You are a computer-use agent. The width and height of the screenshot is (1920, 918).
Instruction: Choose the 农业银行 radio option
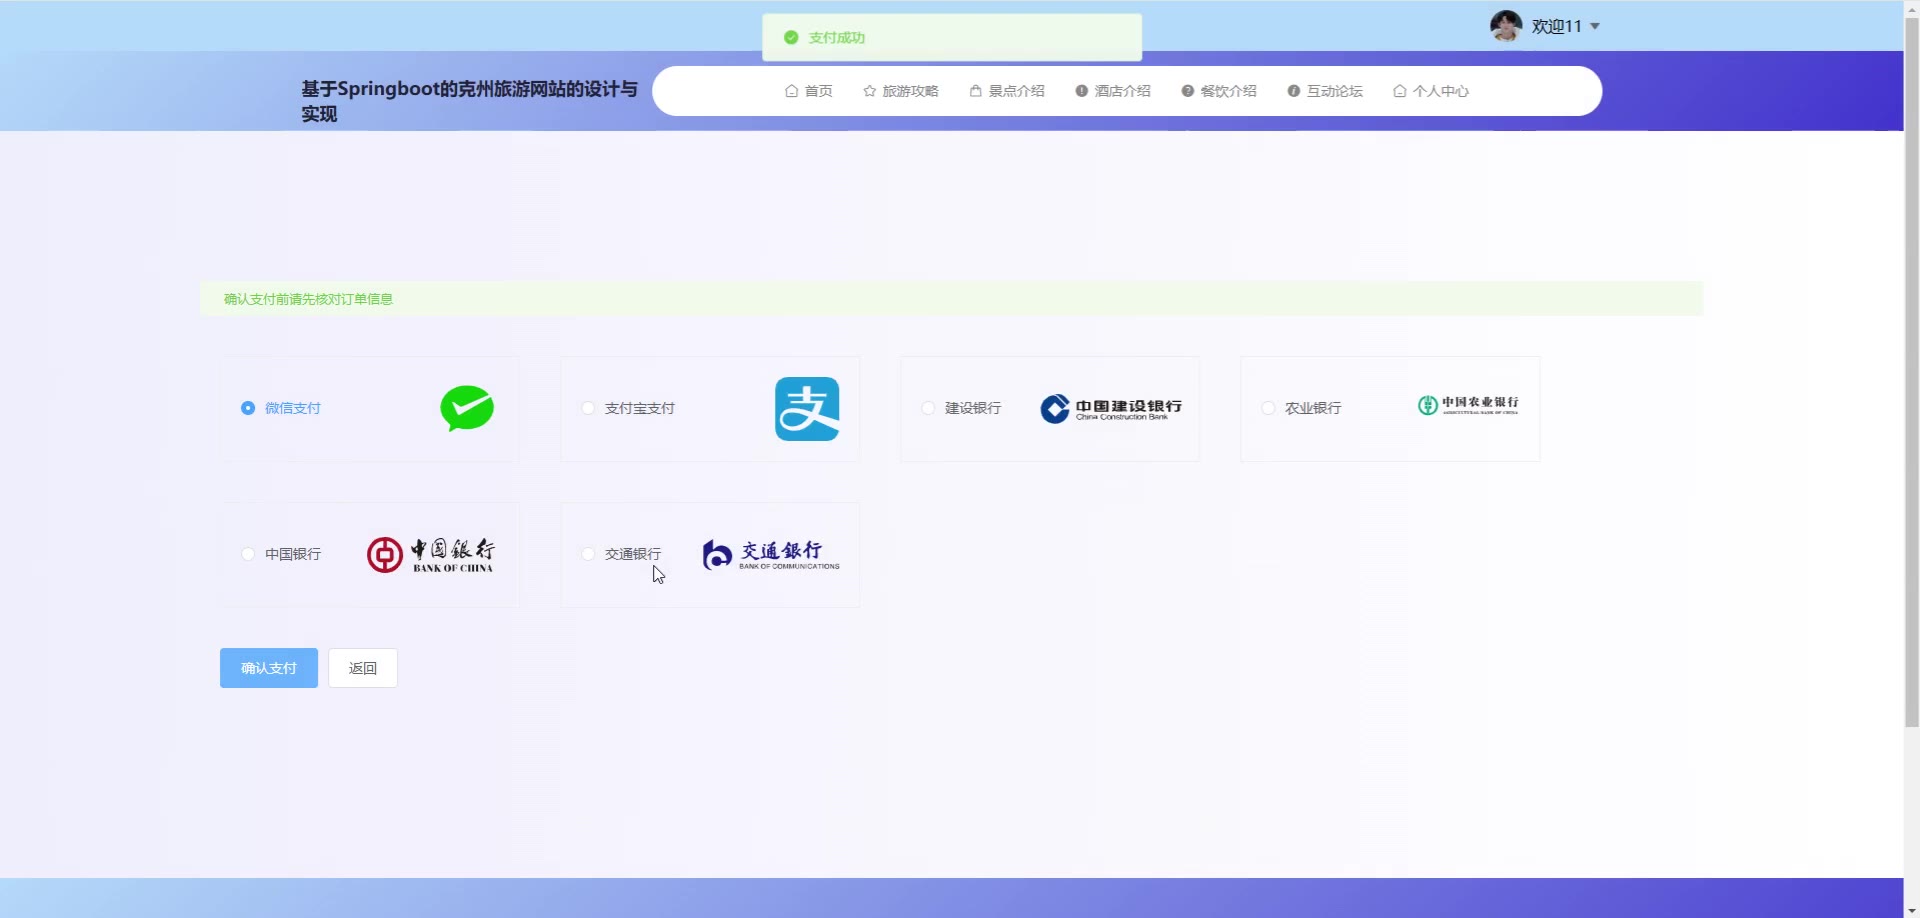coord(1268,408)
